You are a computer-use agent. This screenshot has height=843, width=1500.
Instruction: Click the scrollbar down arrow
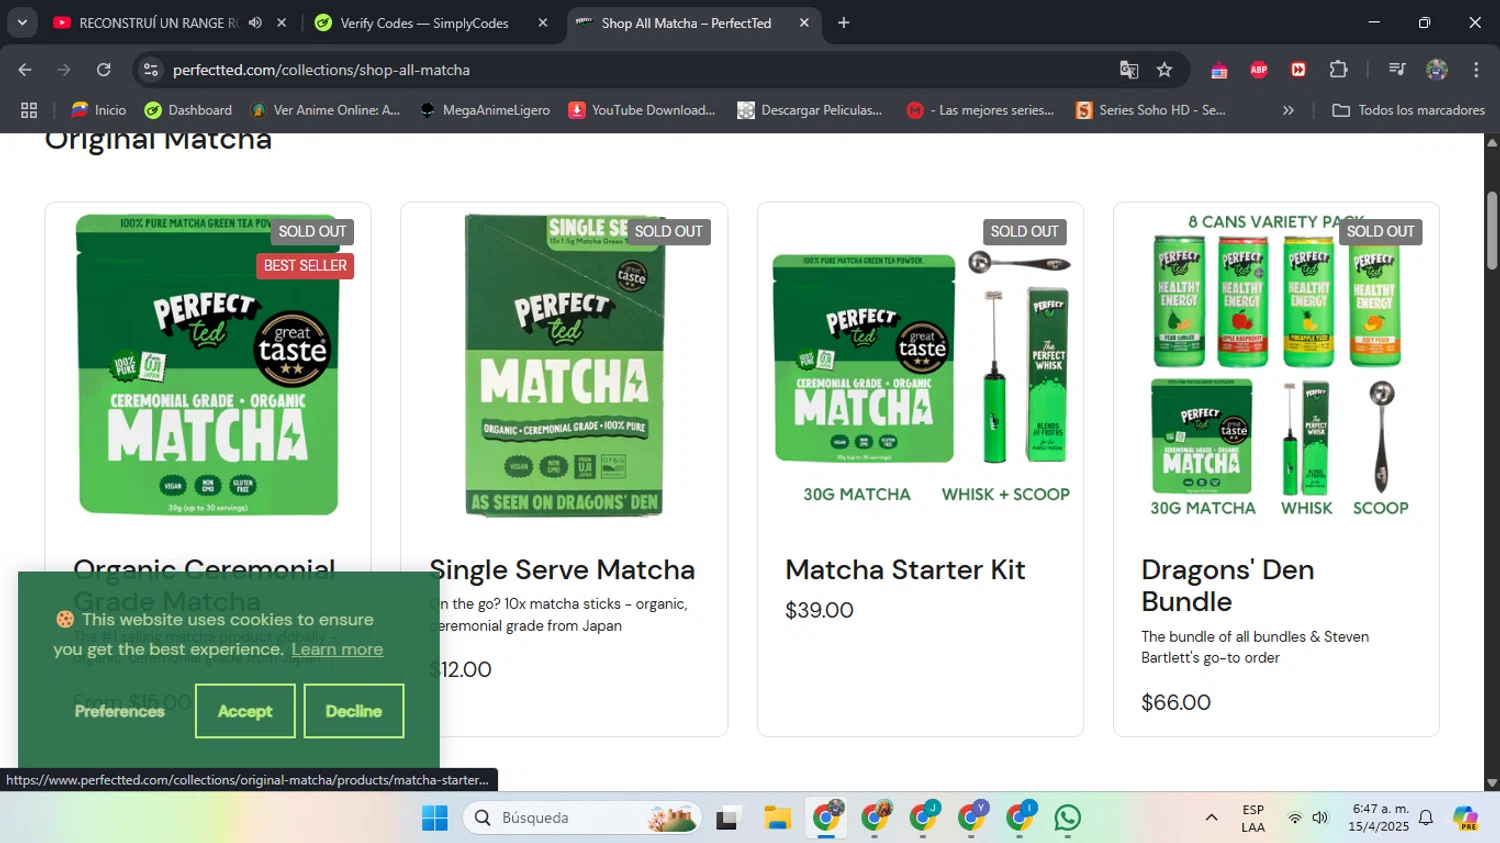(x=1492, y=784)
